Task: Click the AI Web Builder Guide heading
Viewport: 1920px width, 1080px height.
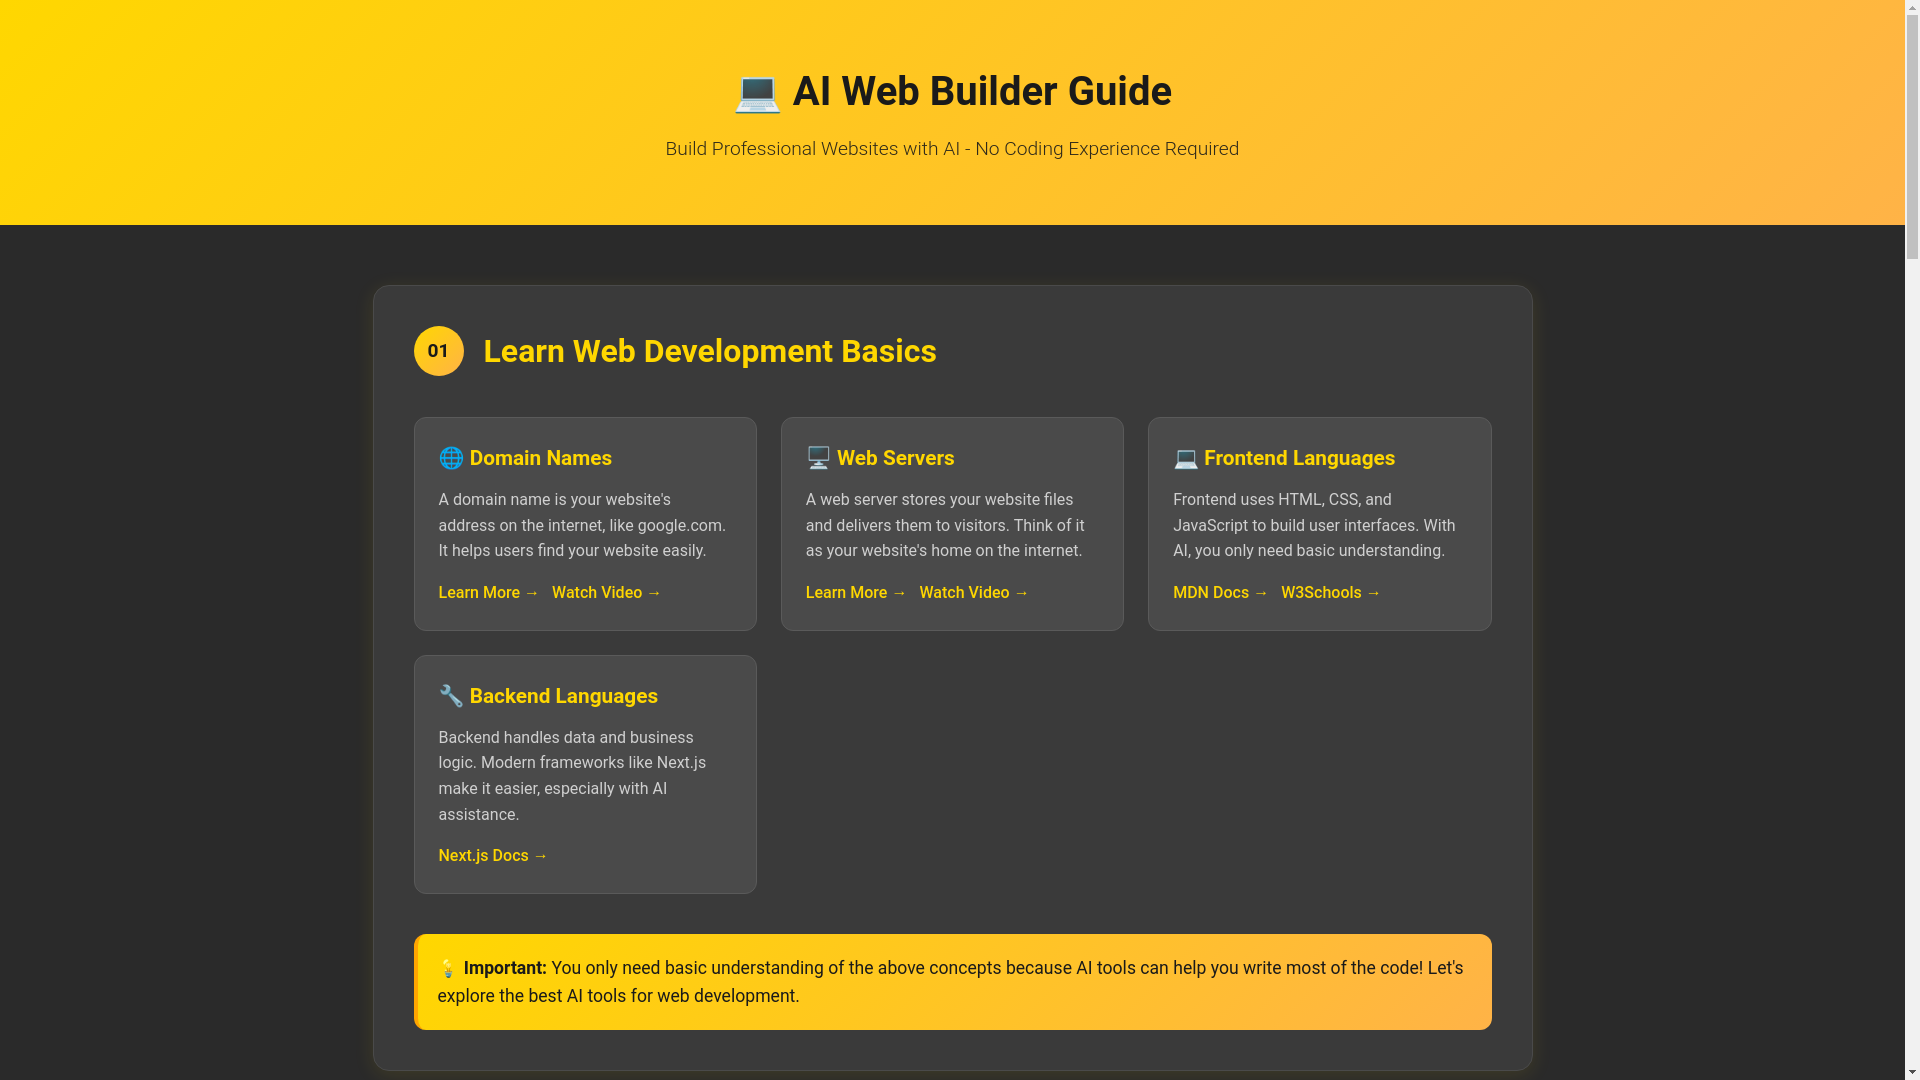Action: [953, 92]
